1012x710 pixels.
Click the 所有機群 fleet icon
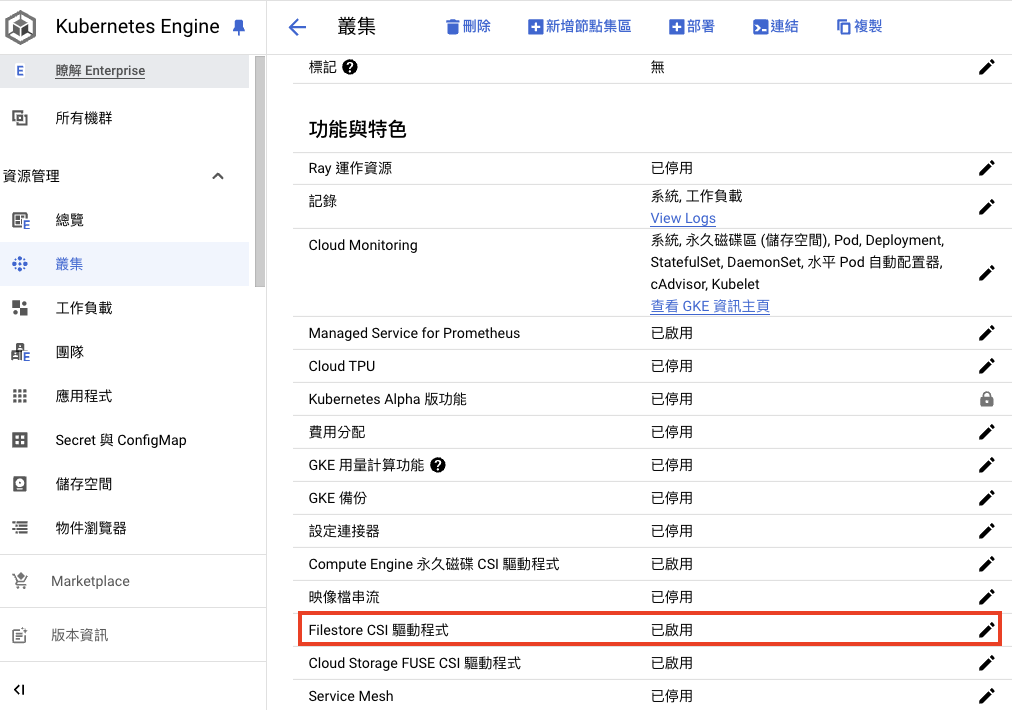point(20,118)
